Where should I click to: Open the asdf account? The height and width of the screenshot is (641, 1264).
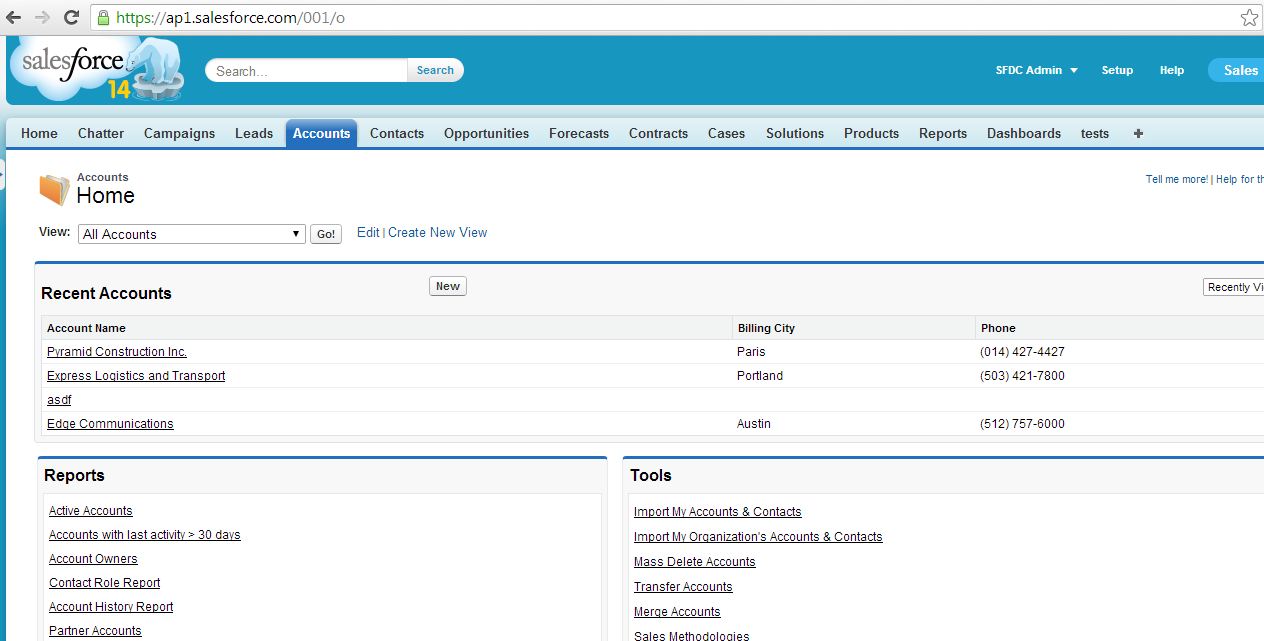pyautogui.click(x=59, y=400)
